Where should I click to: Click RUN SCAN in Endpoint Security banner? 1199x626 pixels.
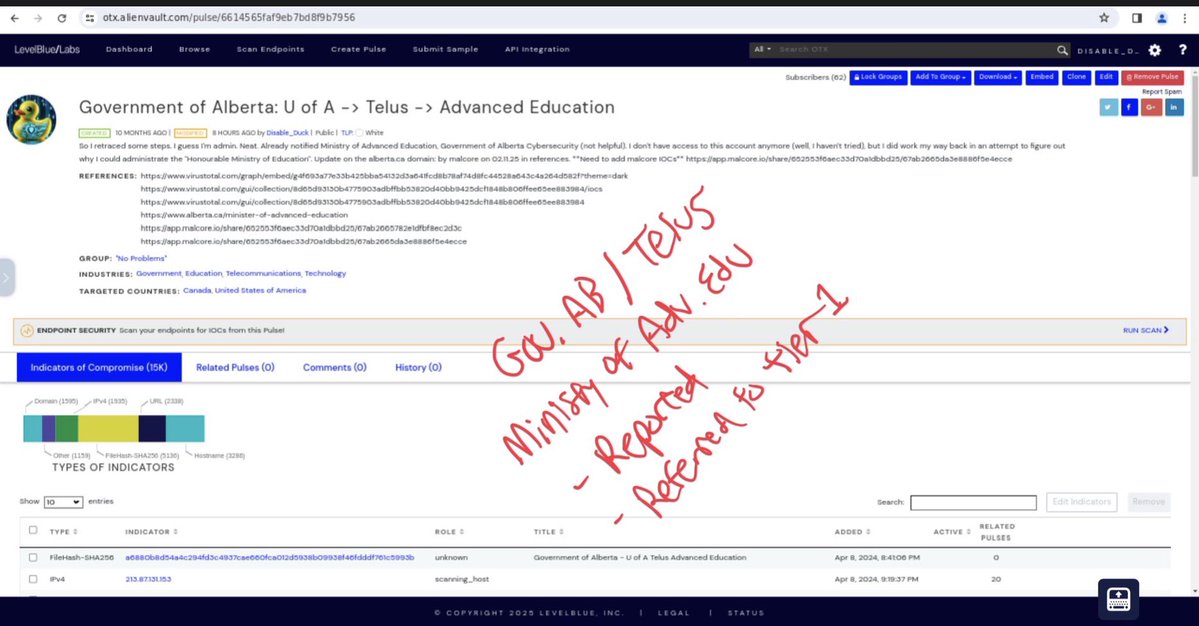point(1145,331)
